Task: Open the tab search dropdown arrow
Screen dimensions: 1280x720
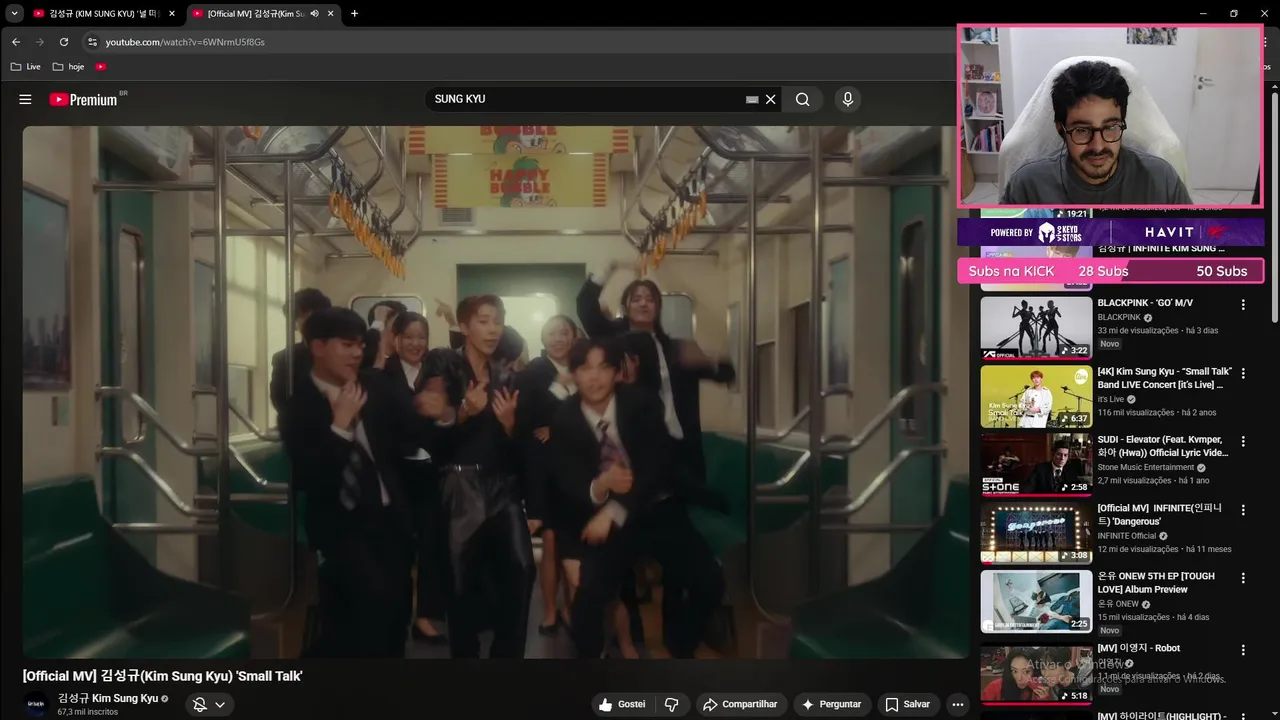Action: coord(14,13)
